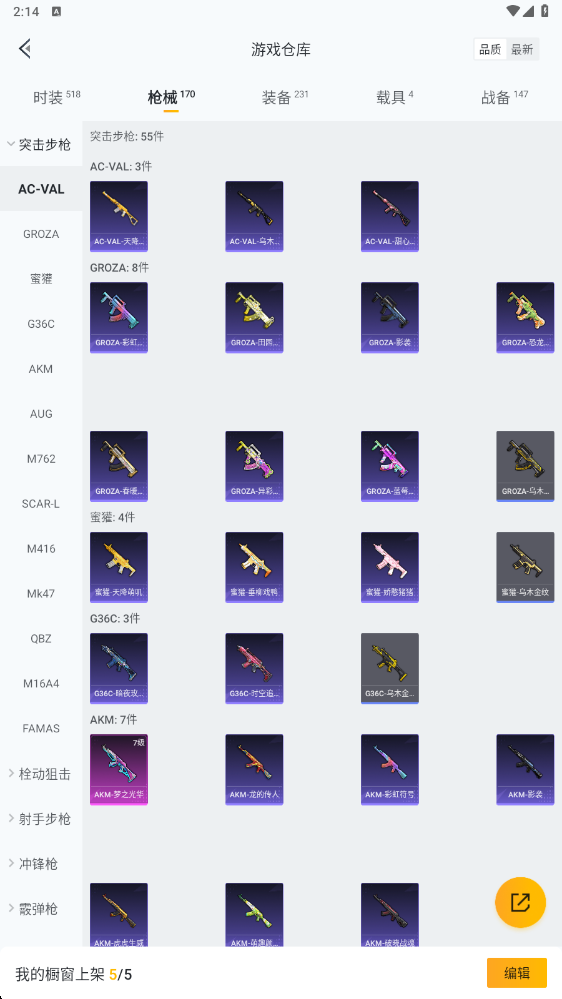Viewport: 562px width, 999px height.
Task: Tap the 编辑 button
Action: click(517, 973)
